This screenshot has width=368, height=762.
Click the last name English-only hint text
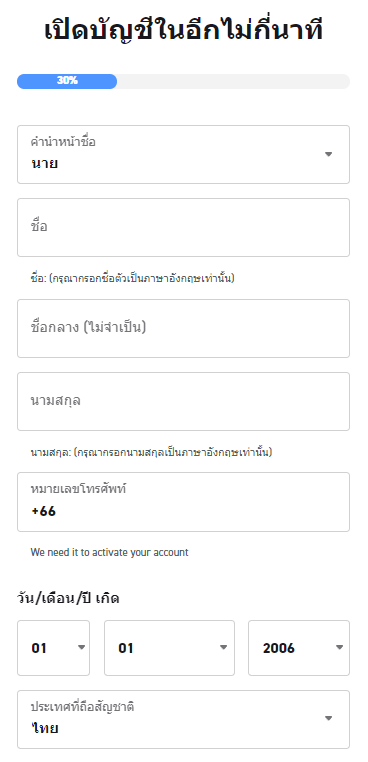point(151,452)
